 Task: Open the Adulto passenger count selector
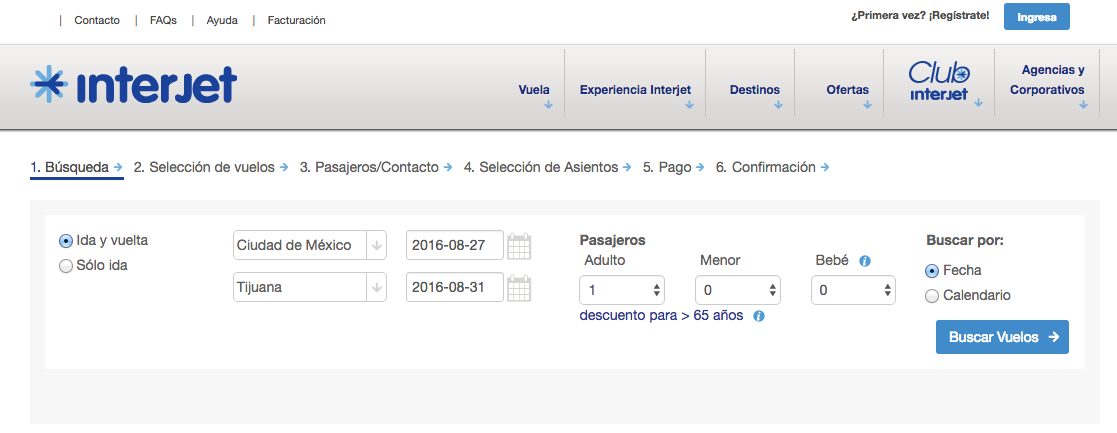pyautogui.click(x=623, y=290)
